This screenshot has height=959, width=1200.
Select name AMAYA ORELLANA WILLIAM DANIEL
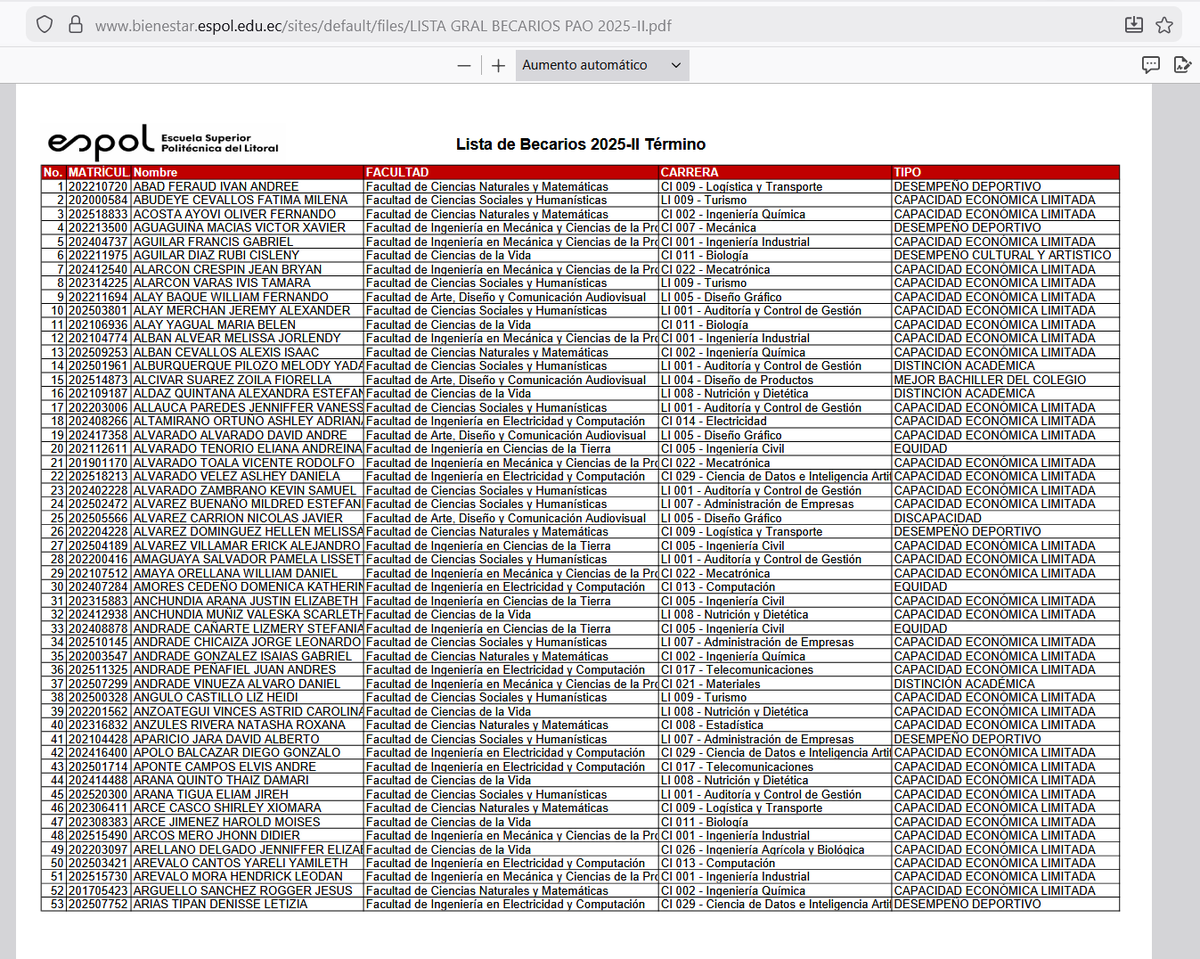(x=235, y=573)
